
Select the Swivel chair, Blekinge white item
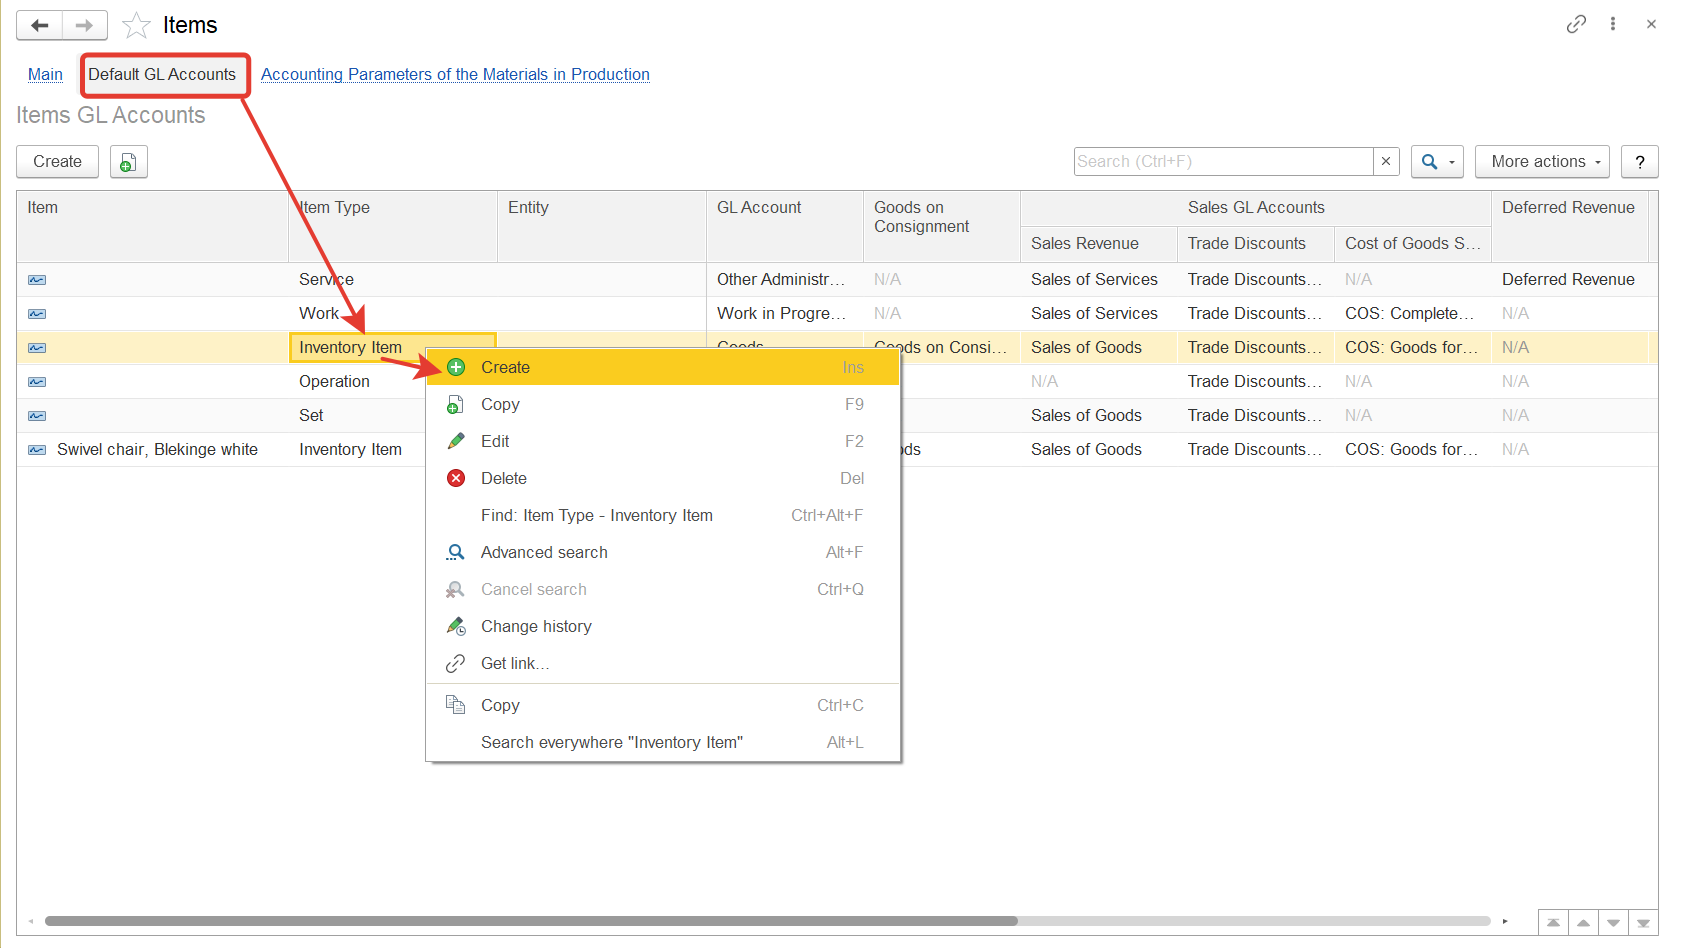pyautogui.click(x=157, y=450)
